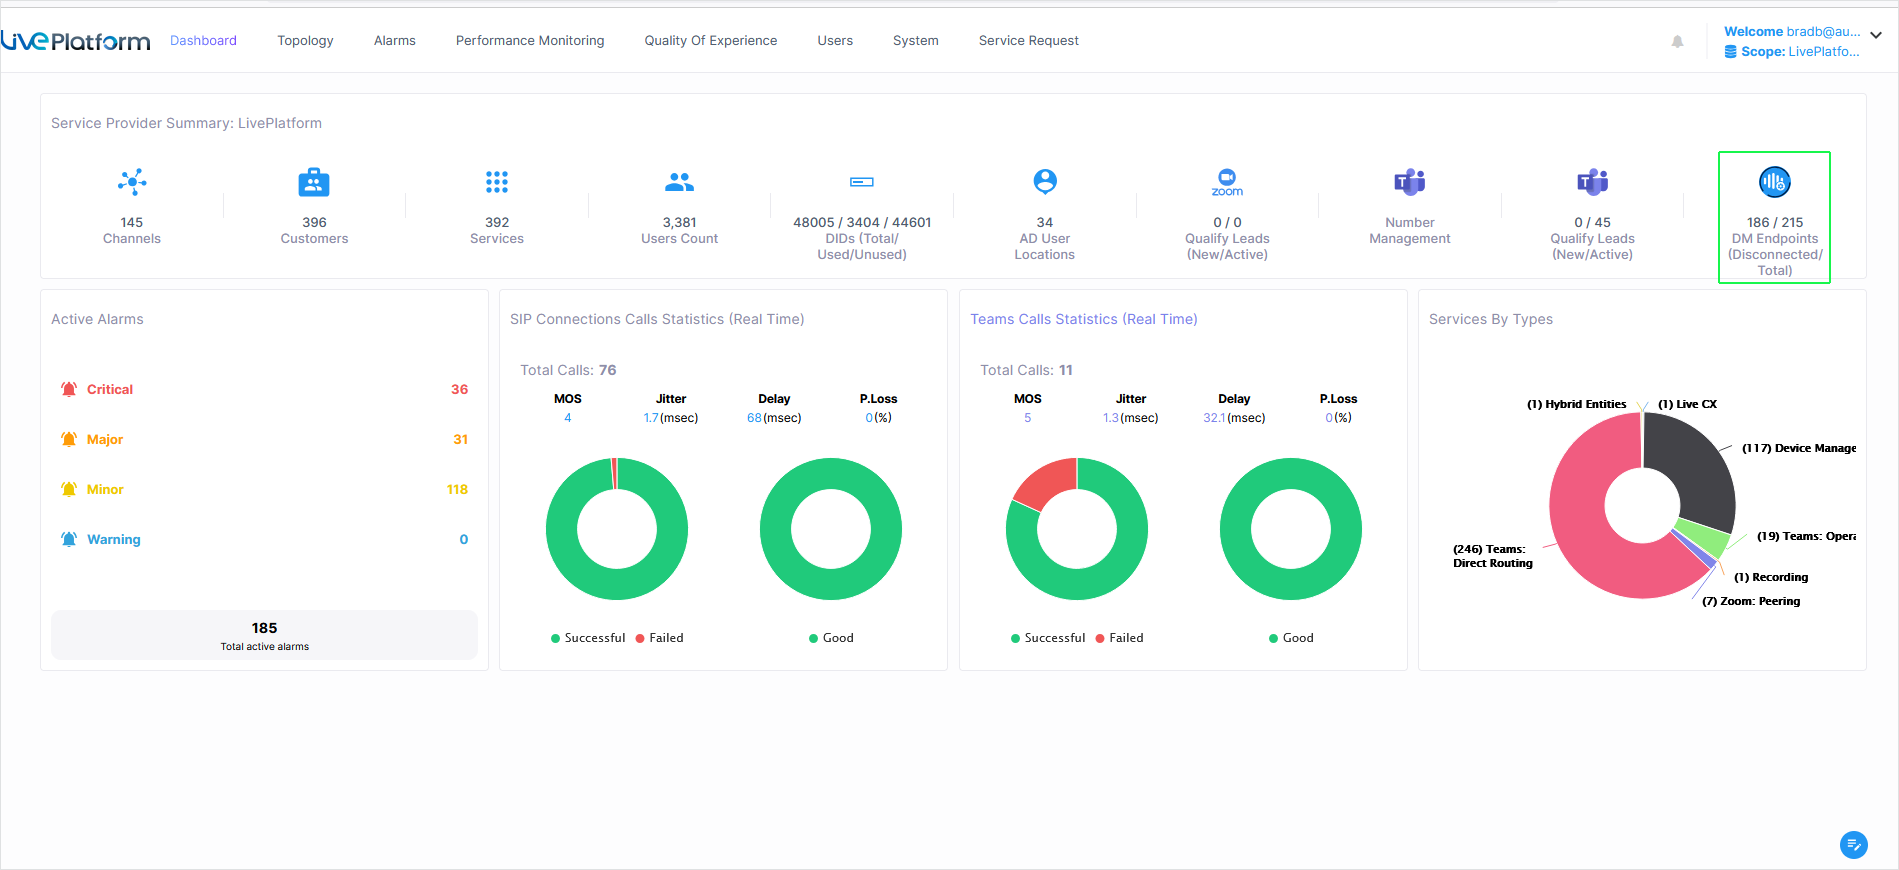The height and width of the screenshot is (870, 1899).
Task: Open the Teams Qualify Leads 0 / 45 icon
Action: click(x=1592, y=182)
